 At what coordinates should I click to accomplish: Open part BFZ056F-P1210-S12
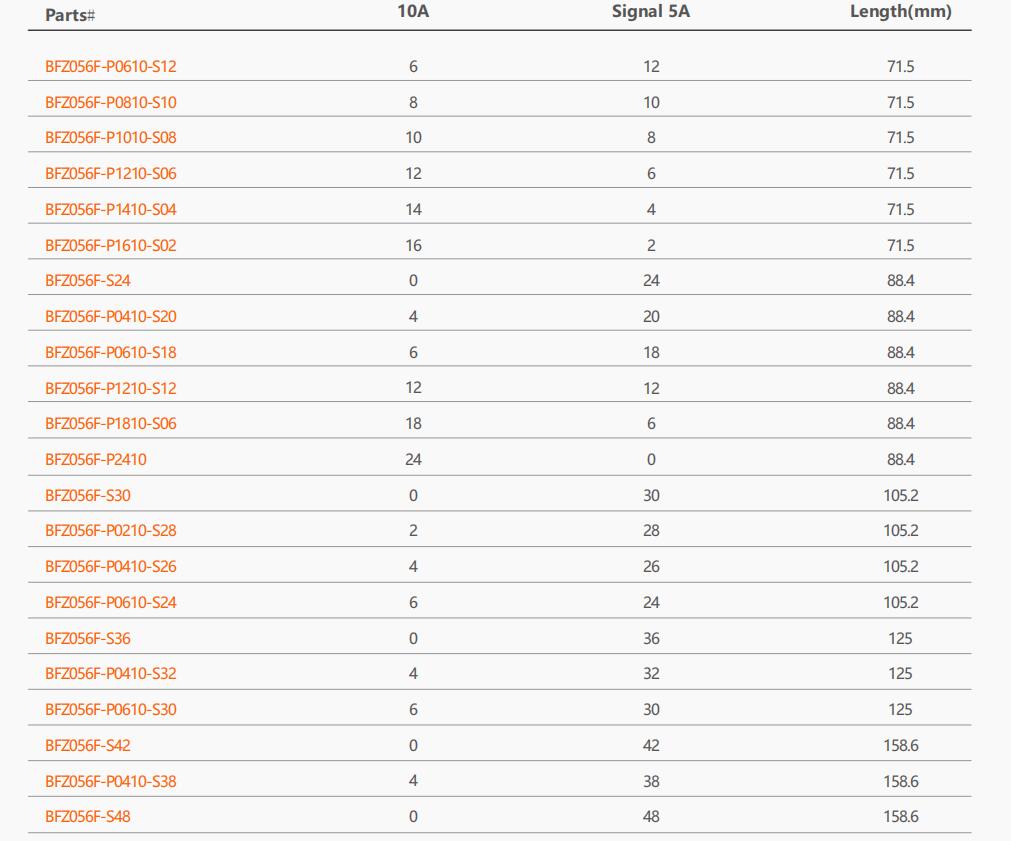(x=110, y=388)
